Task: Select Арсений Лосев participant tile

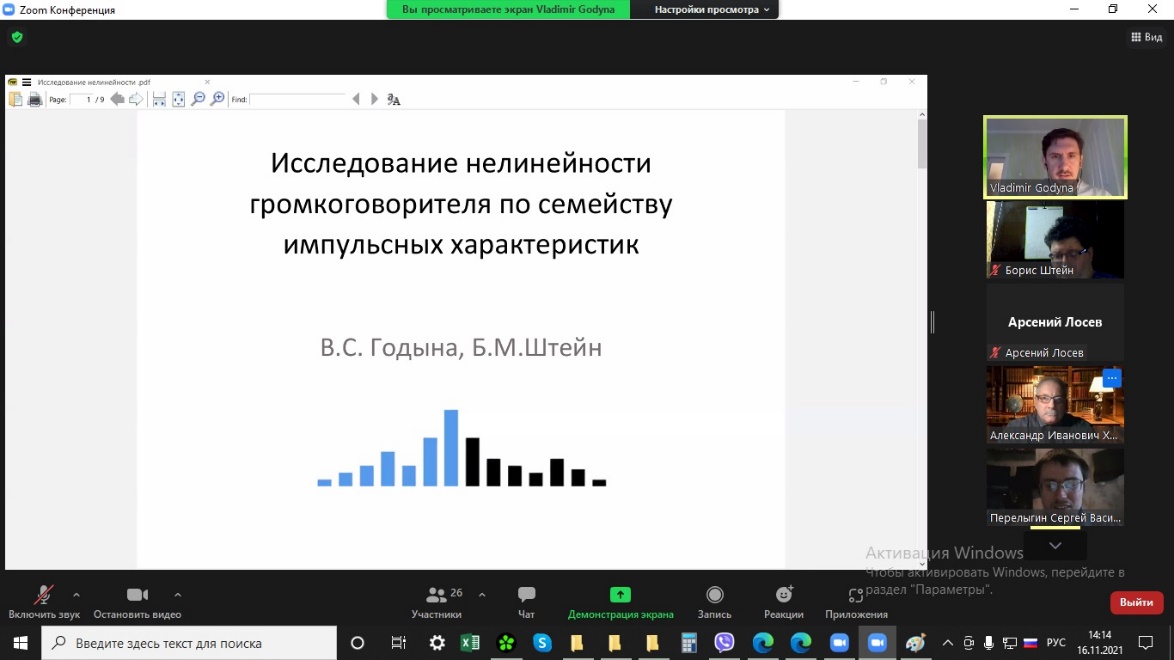Action: point(1055,322)
